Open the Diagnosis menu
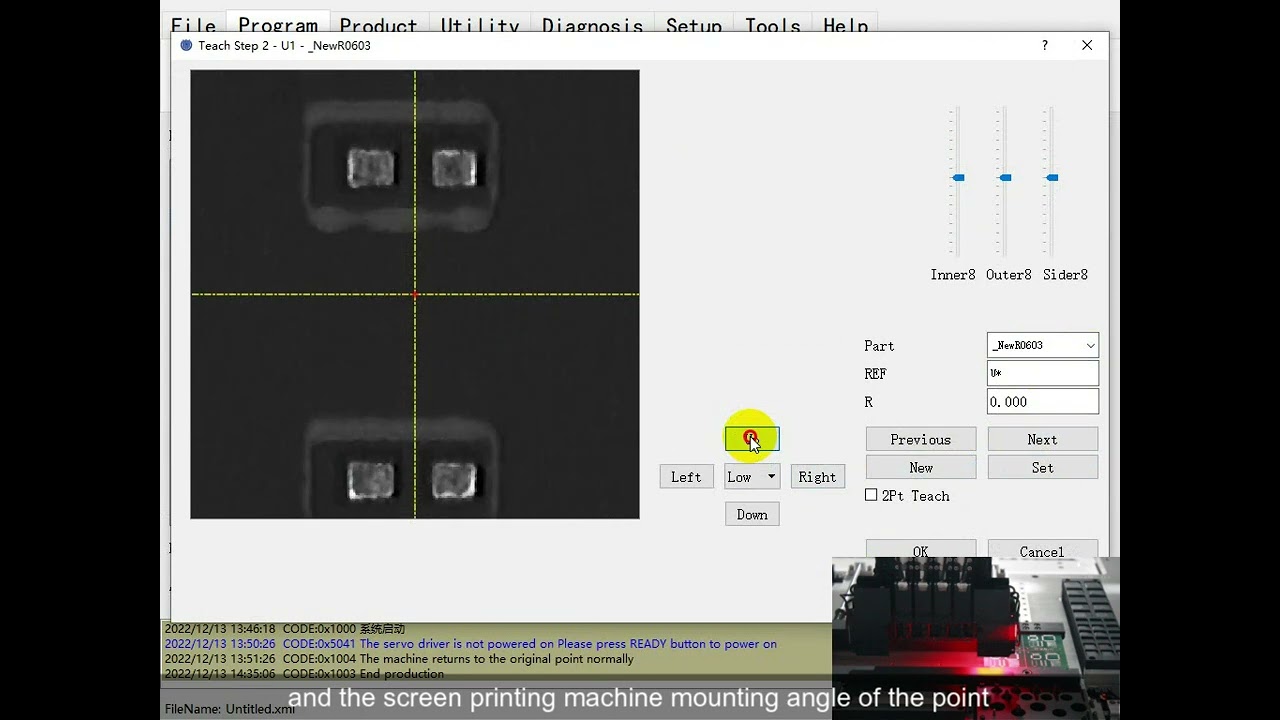This screenshot has width=1280, height=720. click(x=592, y=24)
